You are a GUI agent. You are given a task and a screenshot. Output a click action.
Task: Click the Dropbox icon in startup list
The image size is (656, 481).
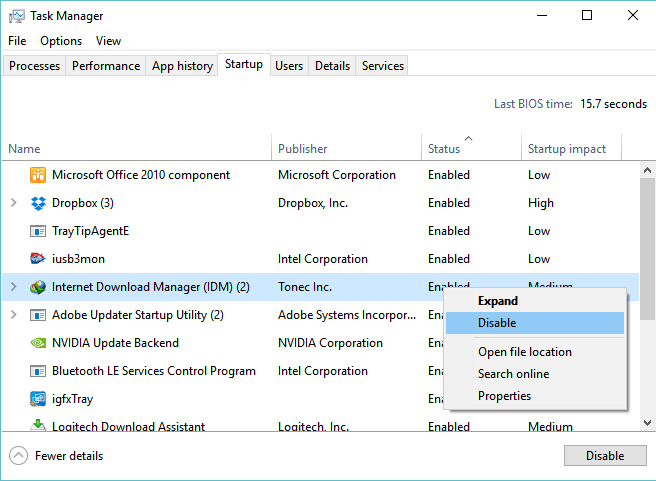pyautogui.click(x=38, y=203)
